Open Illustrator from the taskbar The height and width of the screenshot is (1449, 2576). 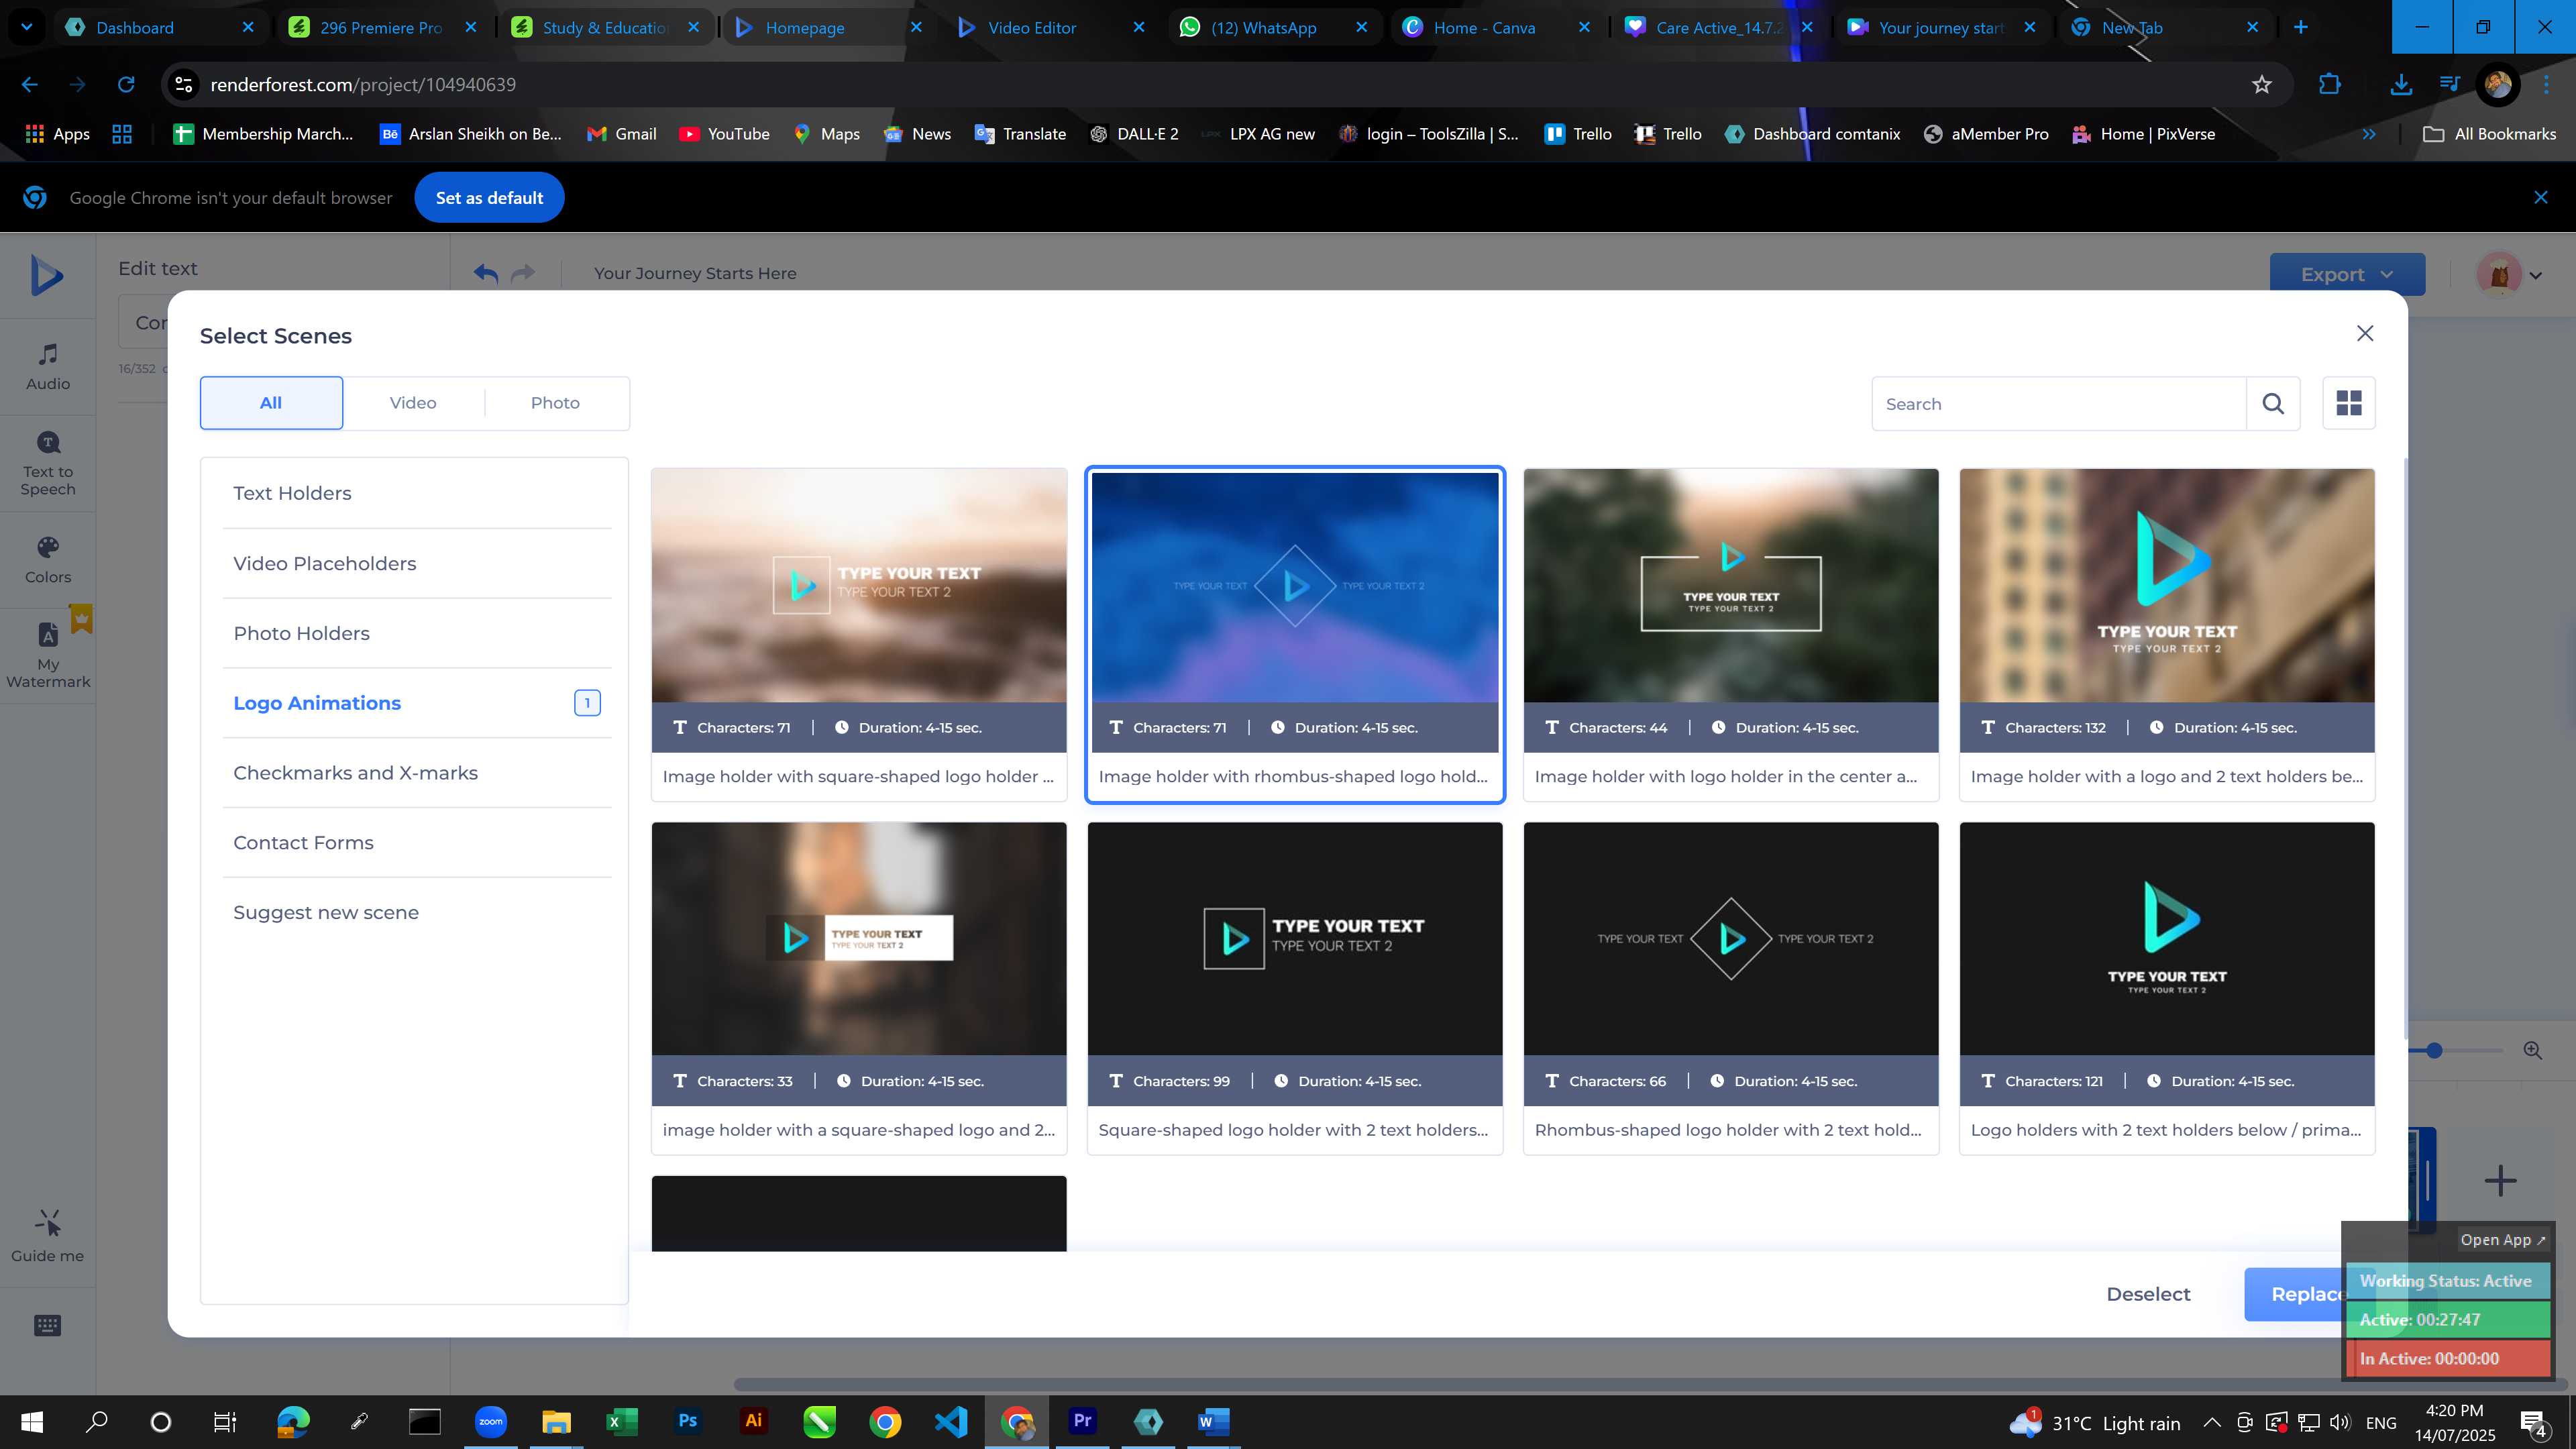(753, 1421)
